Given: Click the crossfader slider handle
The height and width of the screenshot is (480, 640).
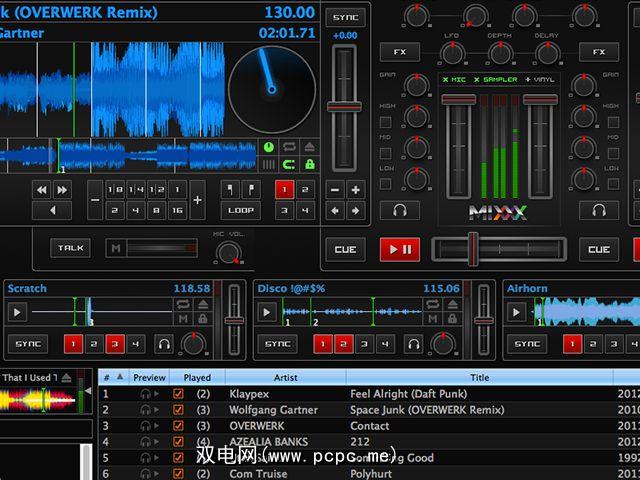Looking at the screenshot, I should point(474,247).
